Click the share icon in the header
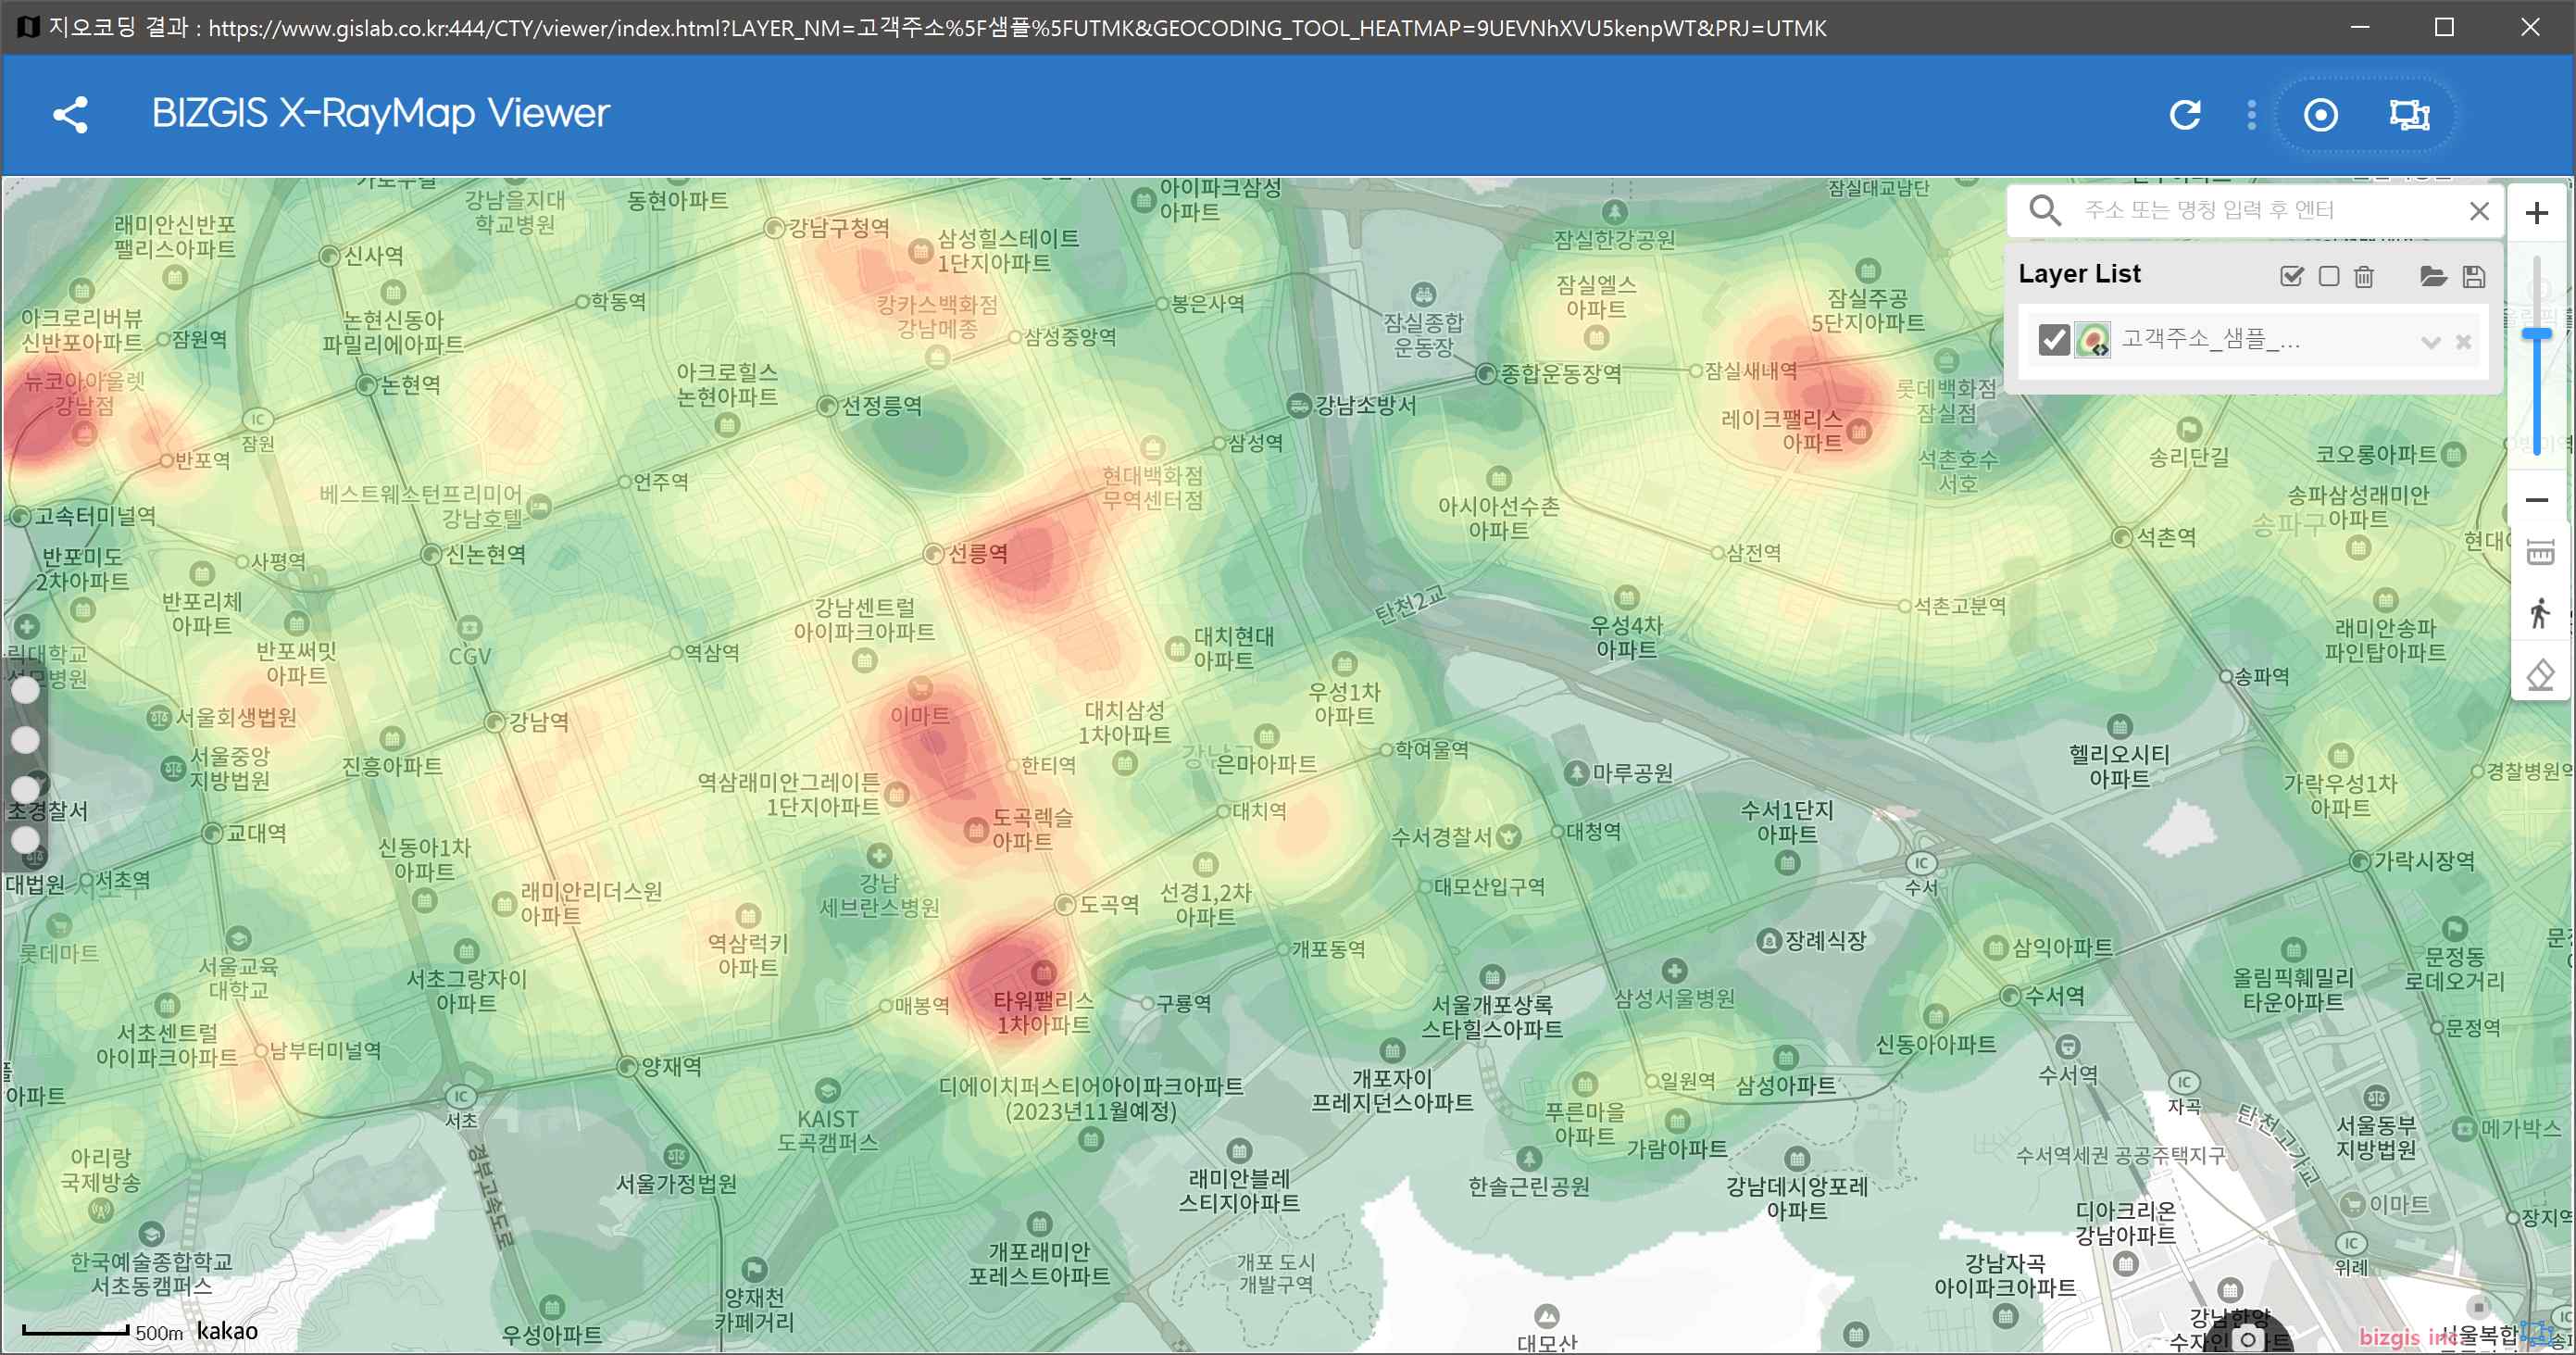Viewport: 2576px width, 1355px height. (70, 115)
